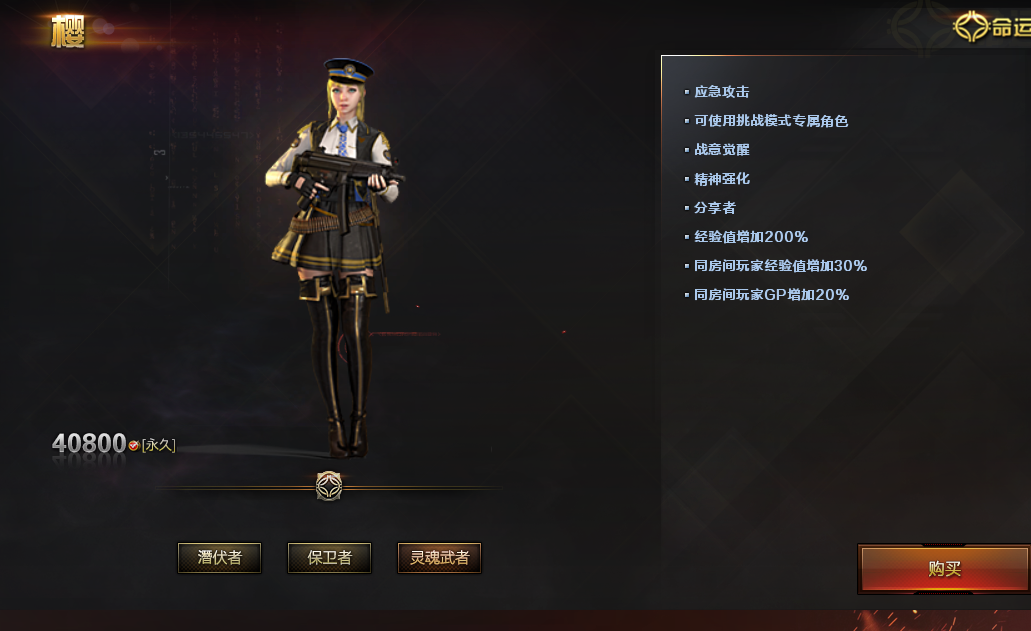Click the 战意觉醒 feature entry
Viewport: 1031px width, 631px height.
[721, 149]
